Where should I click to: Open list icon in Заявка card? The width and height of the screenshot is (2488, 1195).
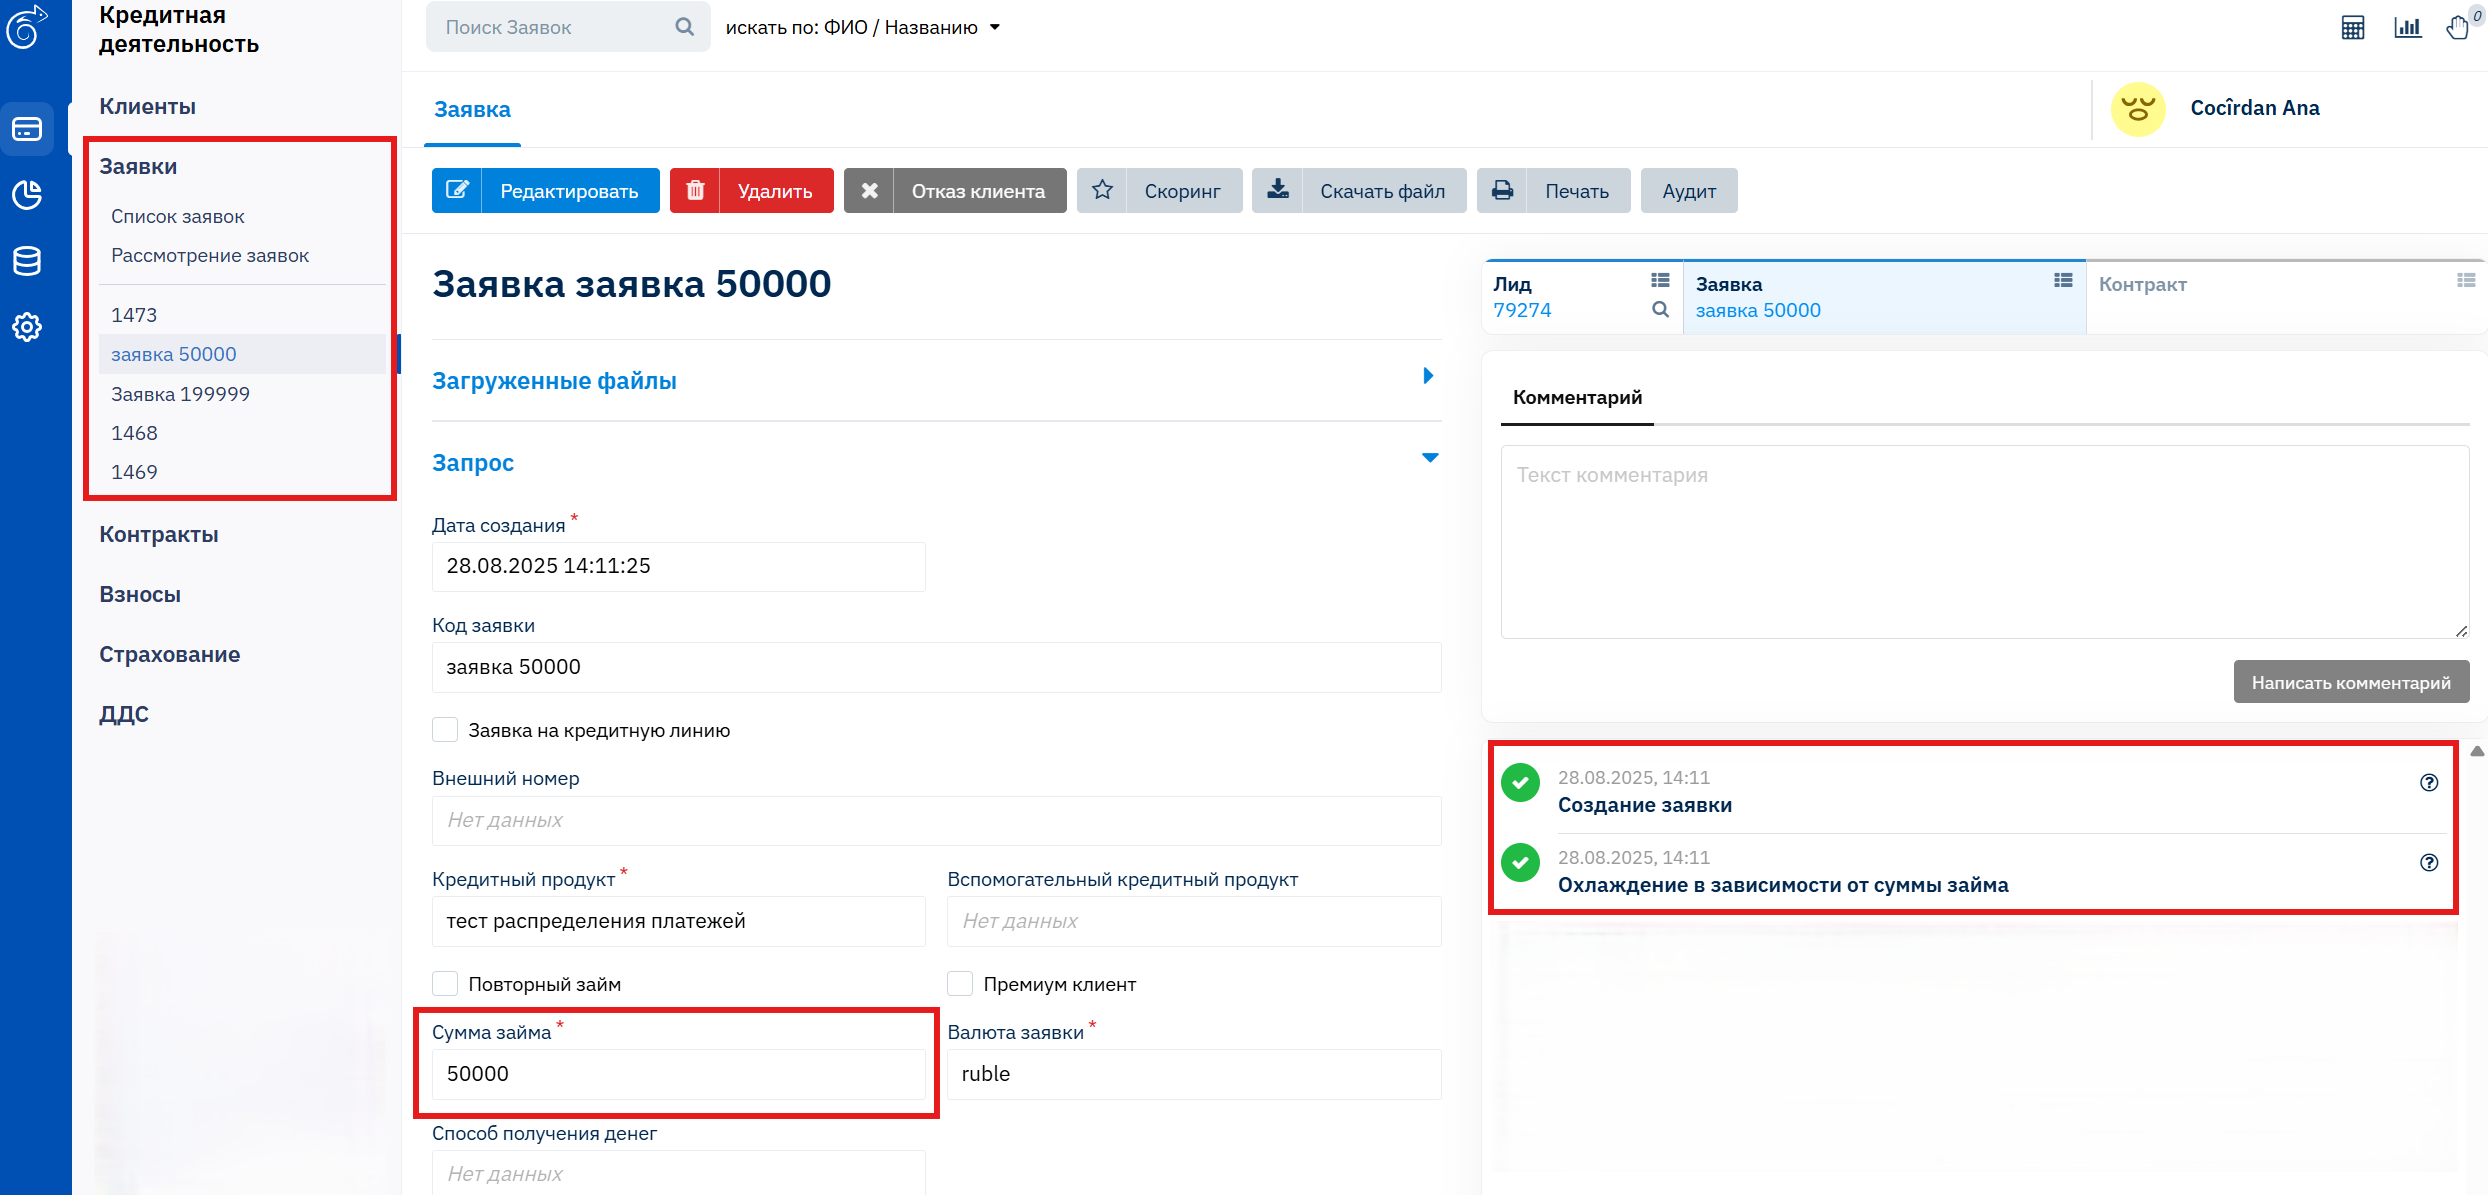tap(2063, 281)
